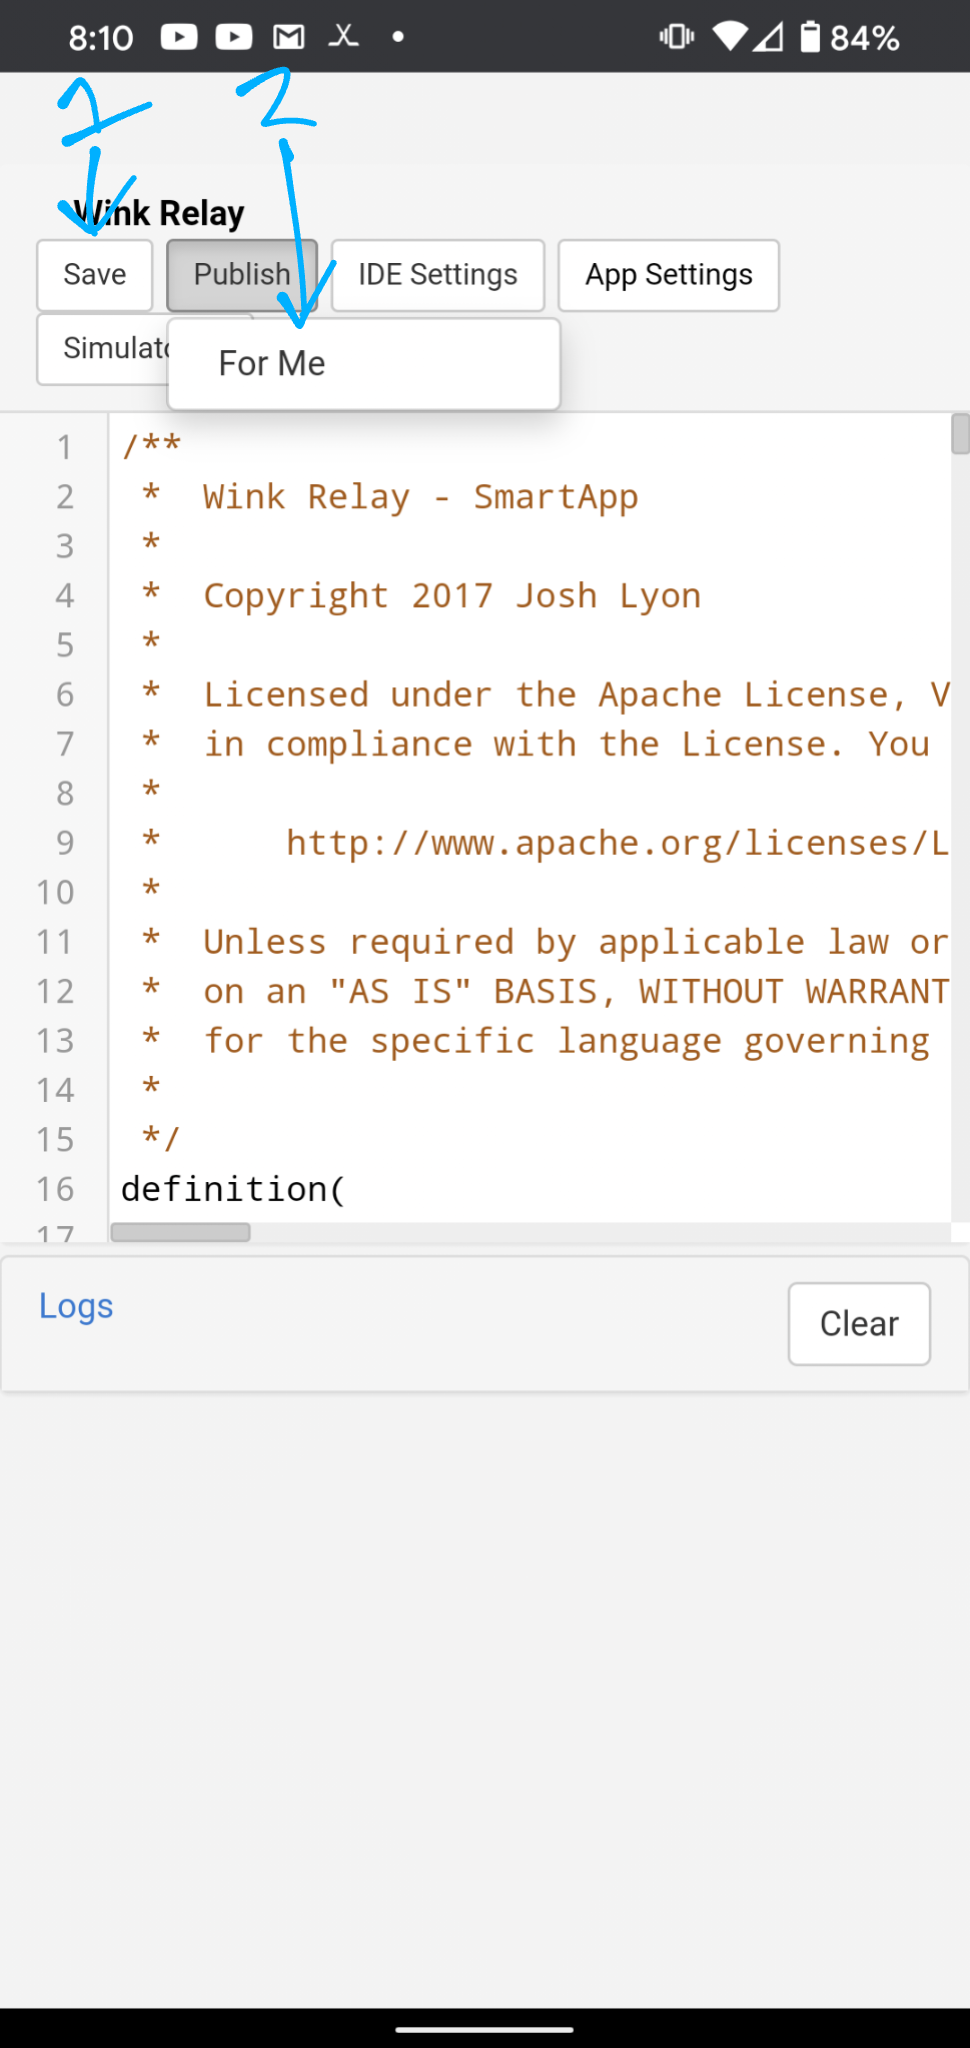The image size is (970, 2048).
Task: Save the SmartApp code
Action: (95, 275)
